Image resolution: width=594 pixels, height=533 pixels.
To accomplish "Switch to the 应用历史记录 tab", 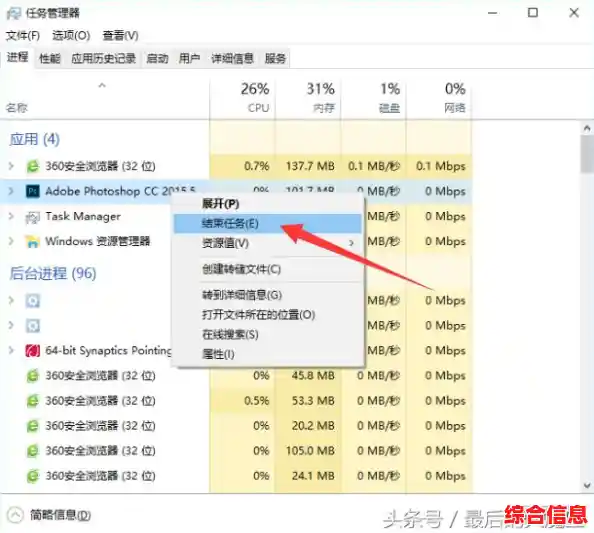I will tap(103, 58).
